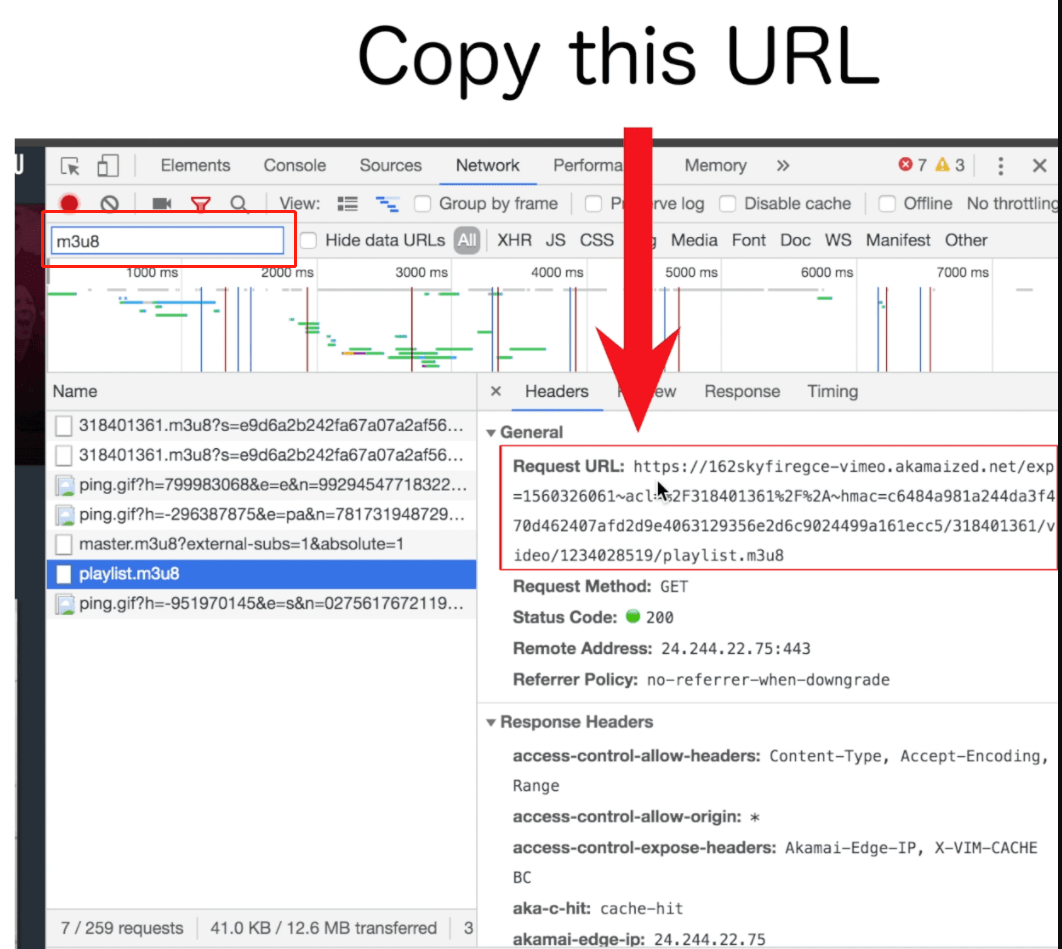Enable Group by frame checkbox
The height and width of the screenshot is (949, 1062).
(x=423, y=203)
